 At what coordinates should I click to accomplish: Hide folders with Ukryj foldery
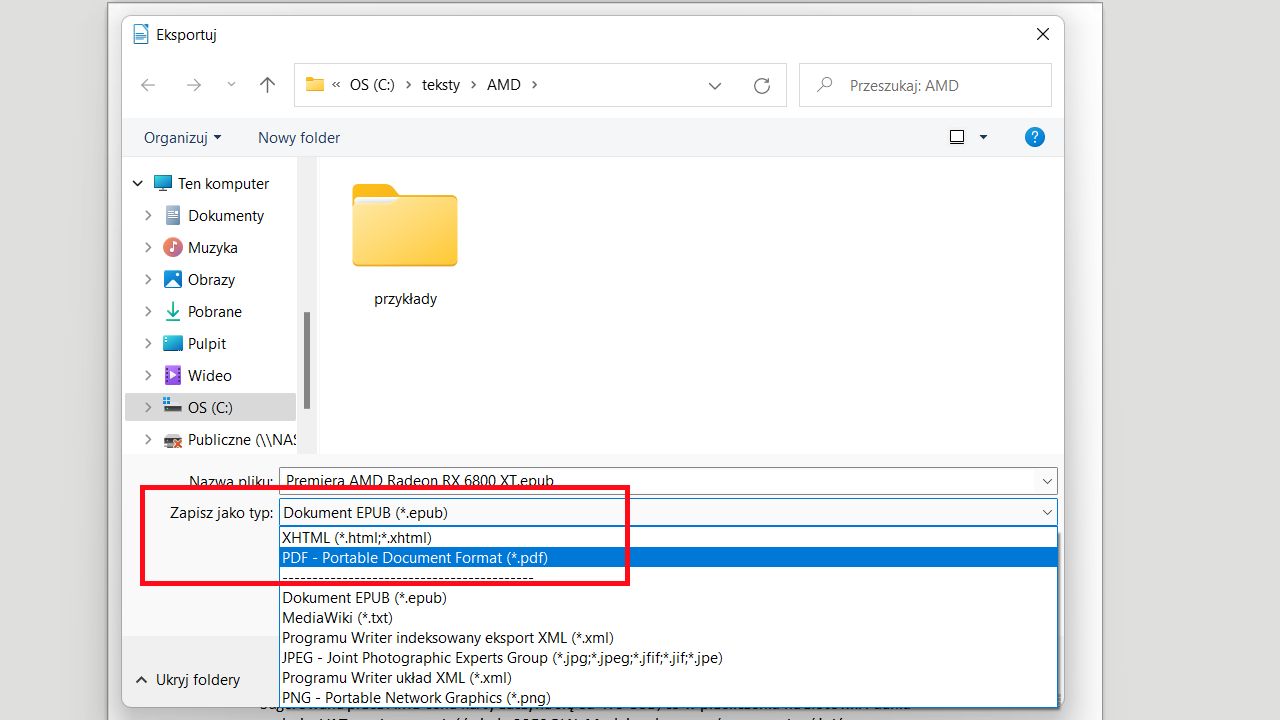point(187,680)
